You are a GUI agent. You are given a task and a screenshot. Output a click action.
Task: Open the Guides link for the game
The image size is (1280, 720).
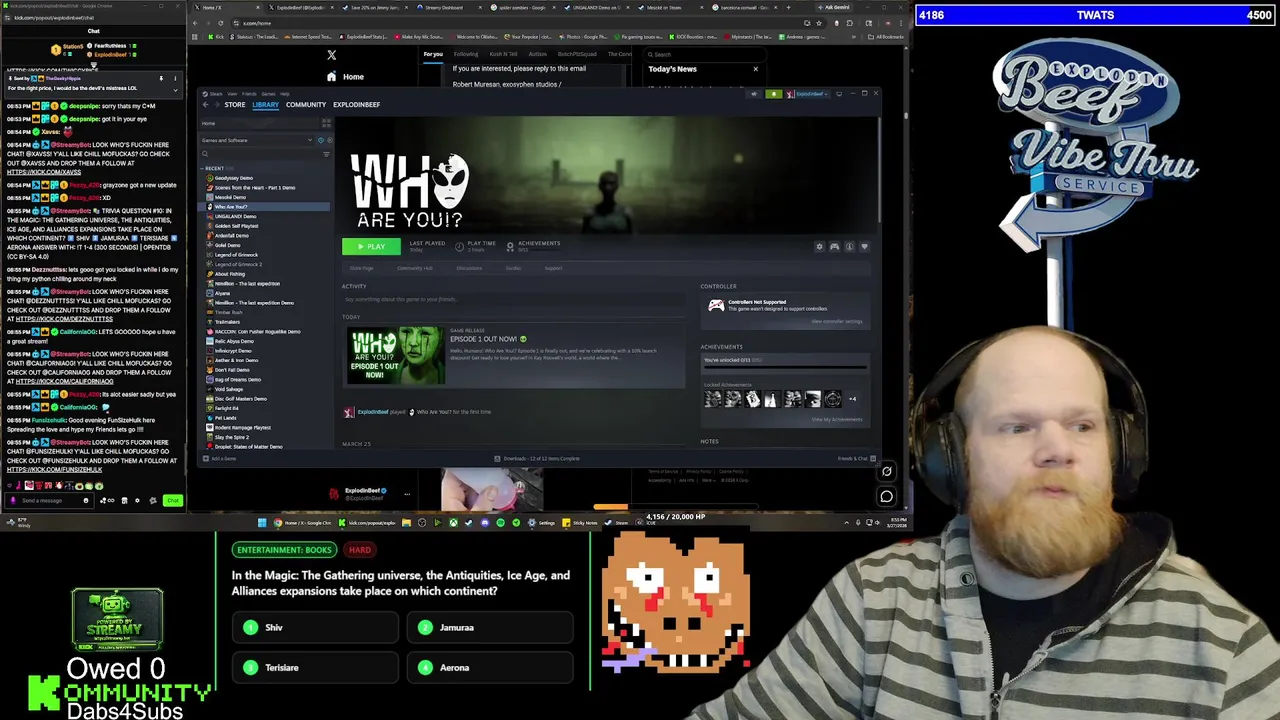pos(513,268)
